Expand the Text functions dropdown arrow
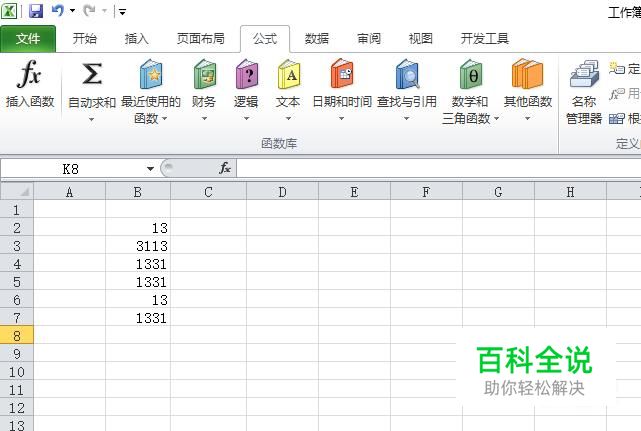 coord(289,119)
